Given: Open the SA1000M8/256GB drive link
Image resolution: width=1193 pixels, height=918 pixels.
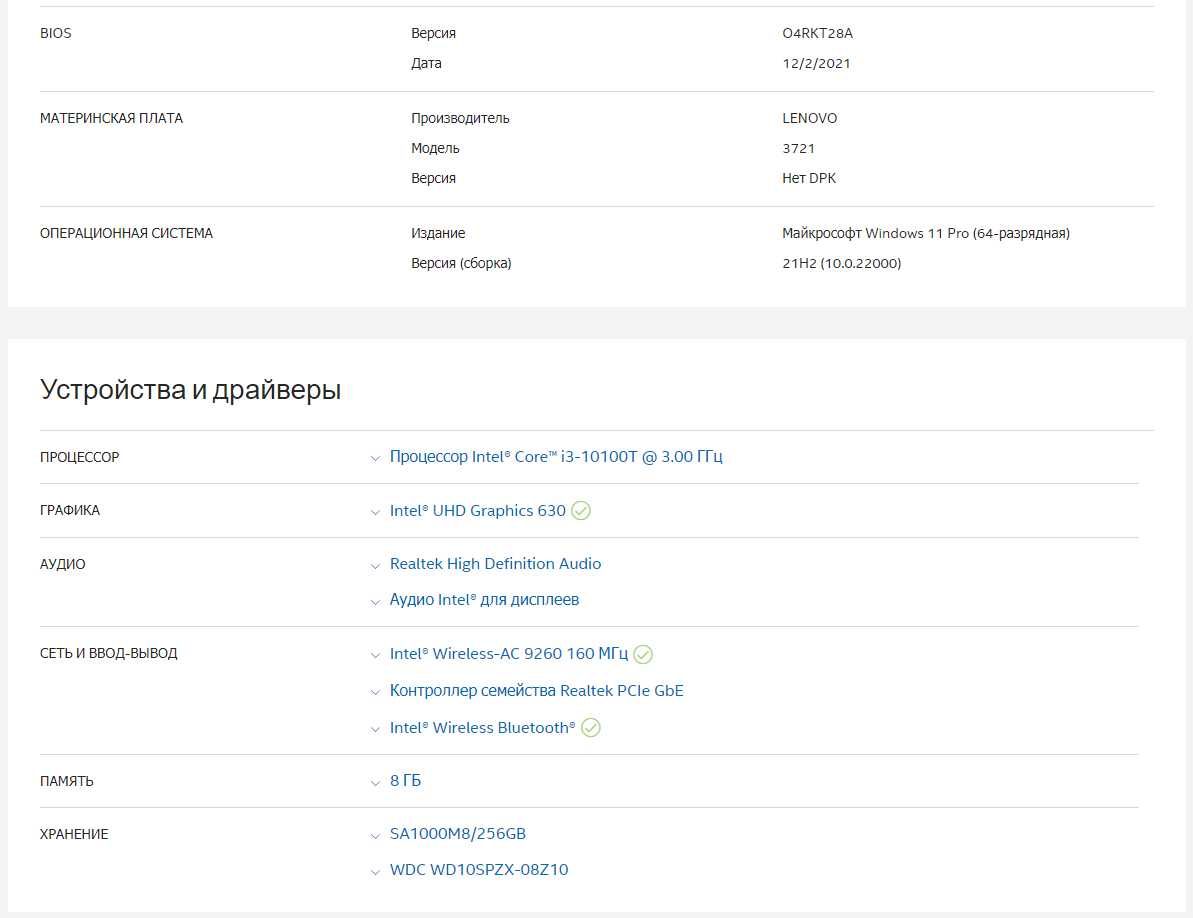Looking at the screenshot, I should (458, 834).
